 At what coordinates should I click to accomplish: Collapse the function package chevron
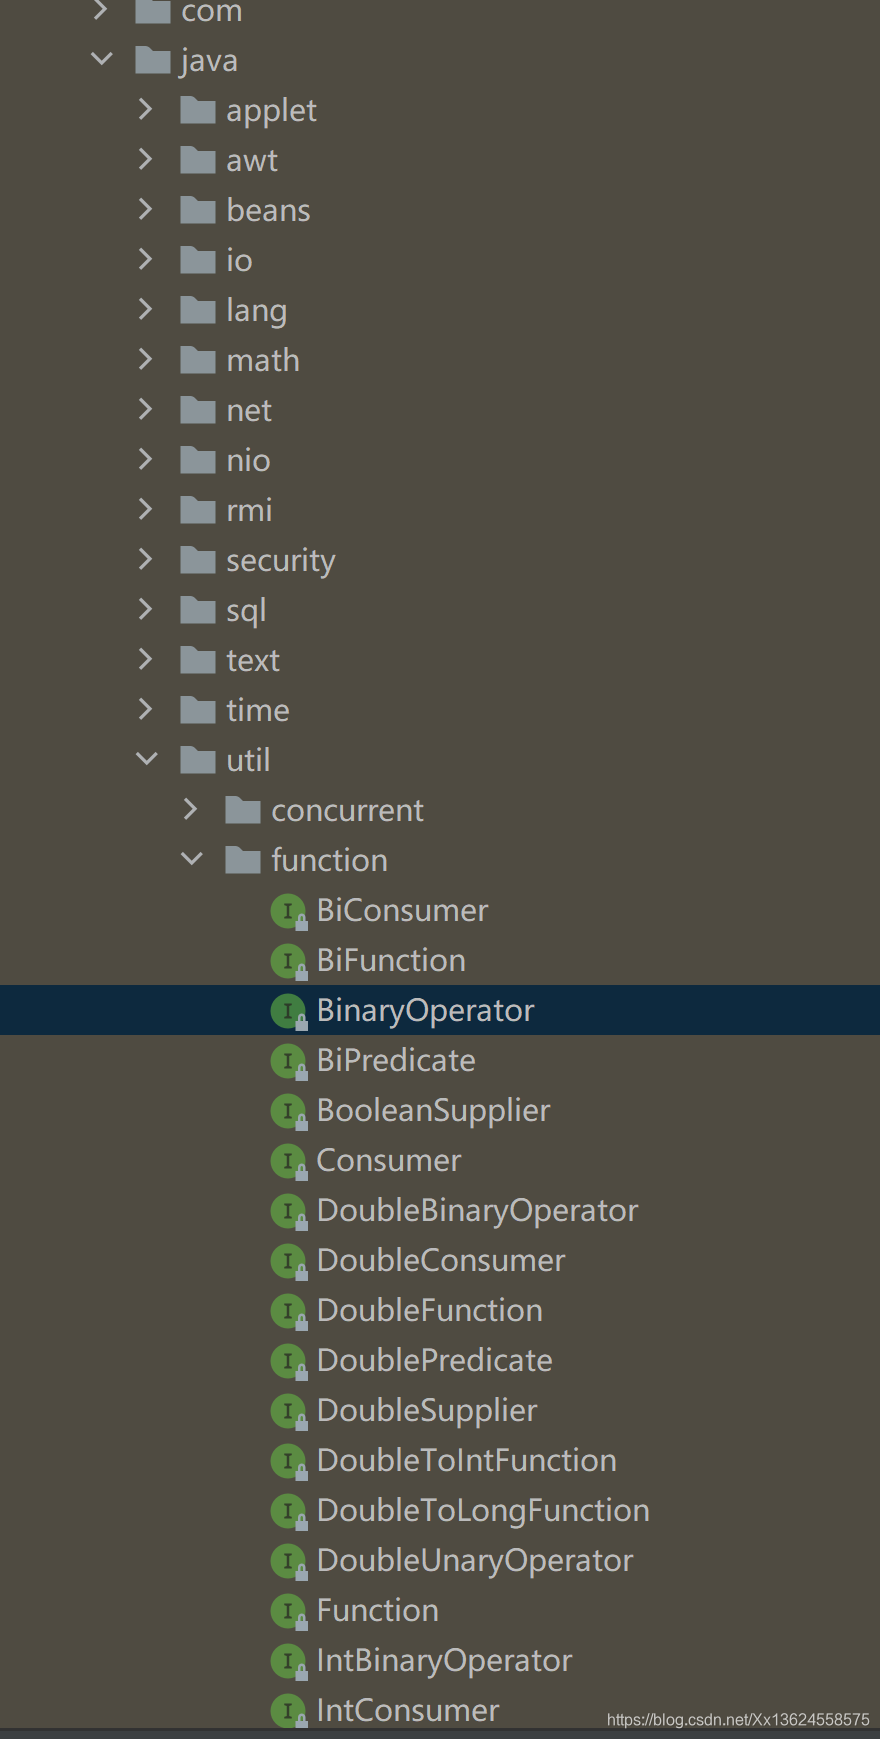point(191,859)
